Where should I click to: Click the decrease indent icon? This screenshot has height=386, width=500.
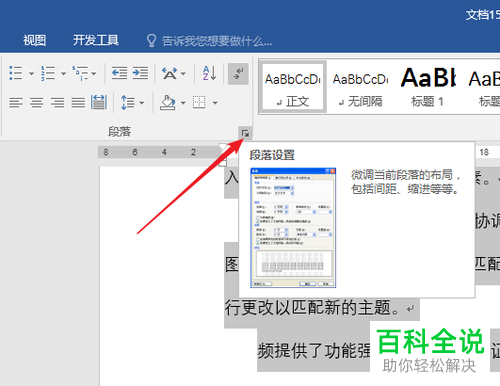tap(119, 73)
